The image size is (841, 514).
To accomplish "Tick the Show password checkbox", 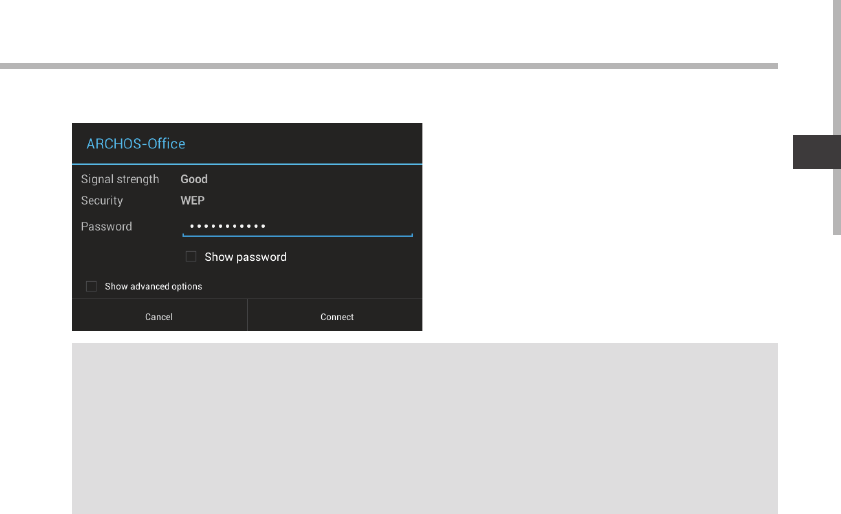I will coord(190,257).
